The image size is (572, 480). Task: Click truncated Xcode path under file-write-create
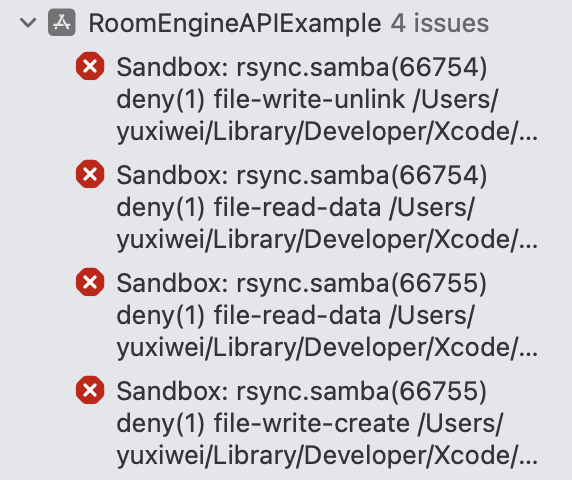click(327, 456)
